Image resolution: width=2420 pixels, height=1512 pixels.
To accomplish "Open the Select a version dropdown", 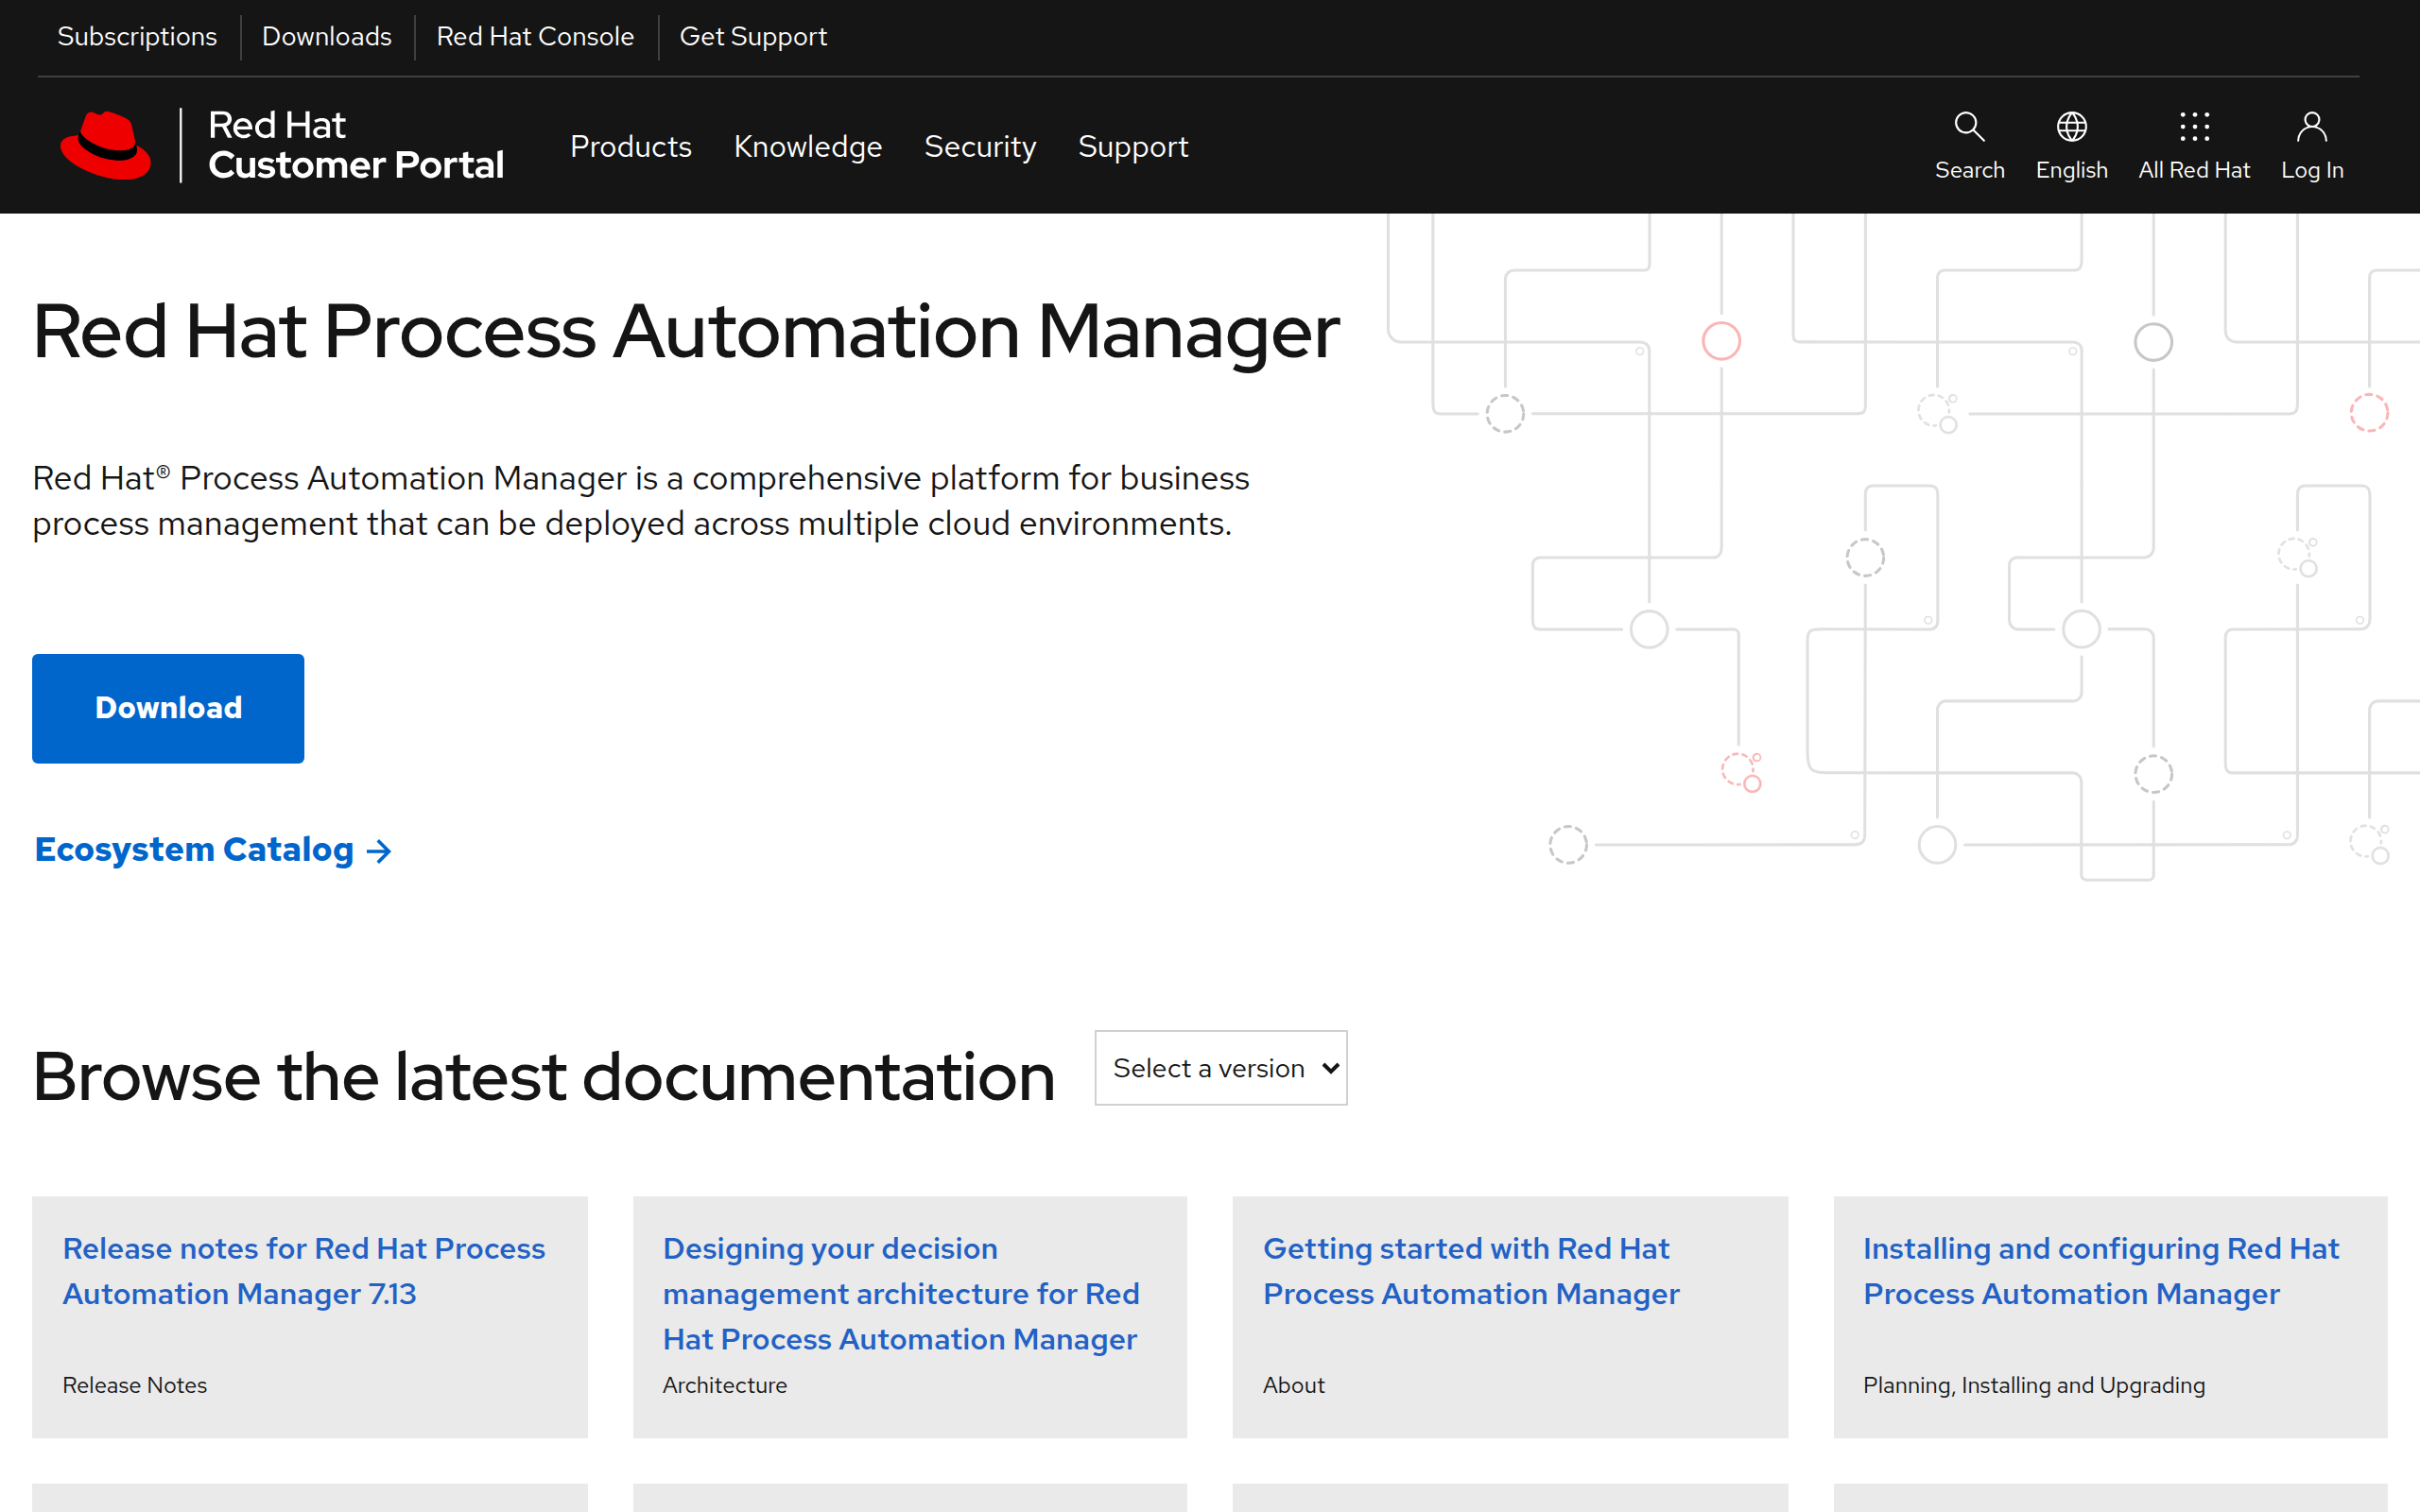I will point(1221,1067).
